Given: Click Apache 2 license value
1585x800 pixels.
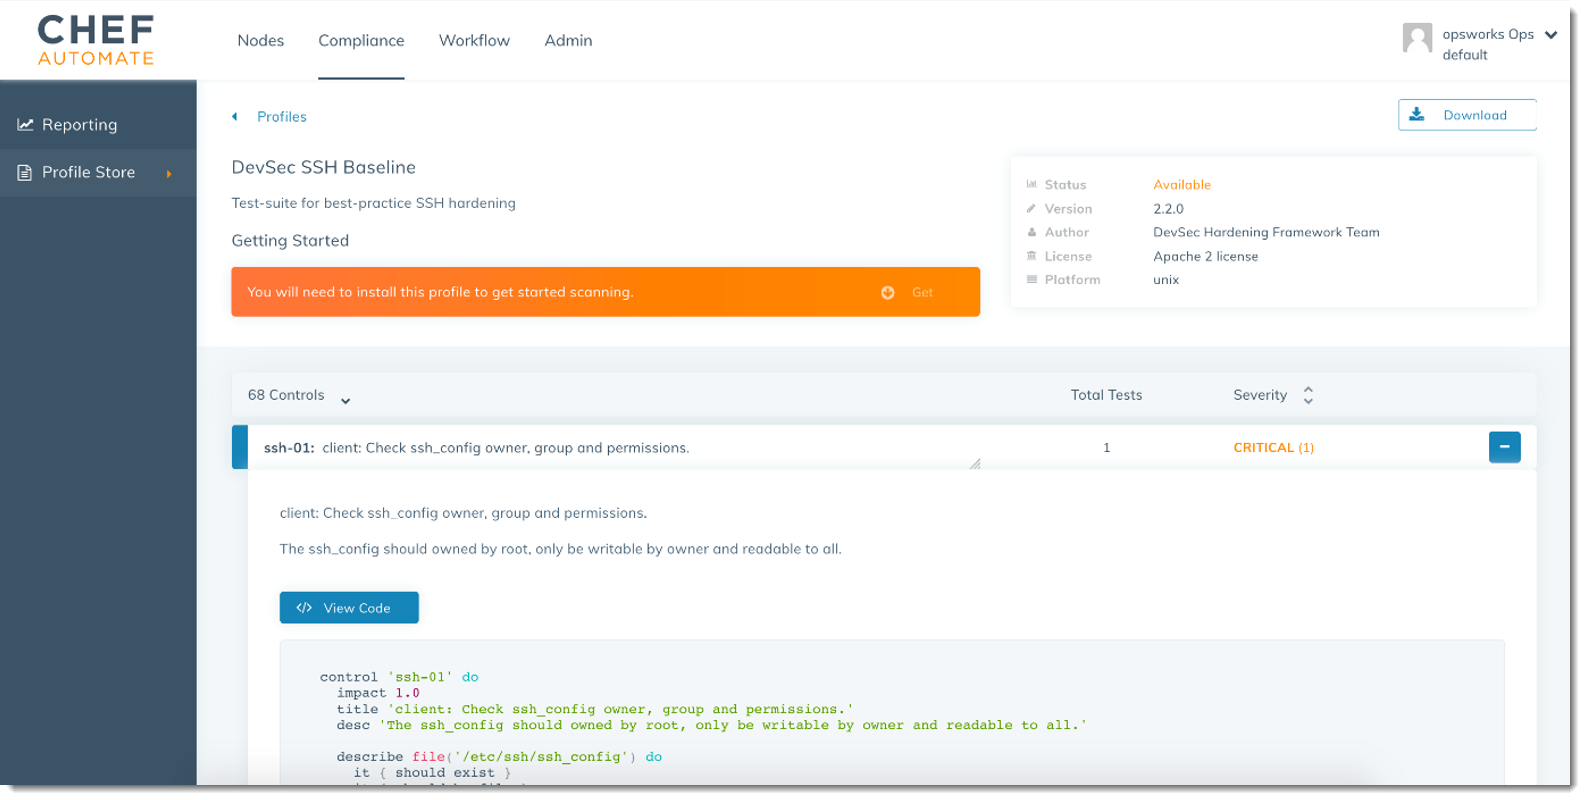Looking at the screenshot, I should (x=1205, y=256).
